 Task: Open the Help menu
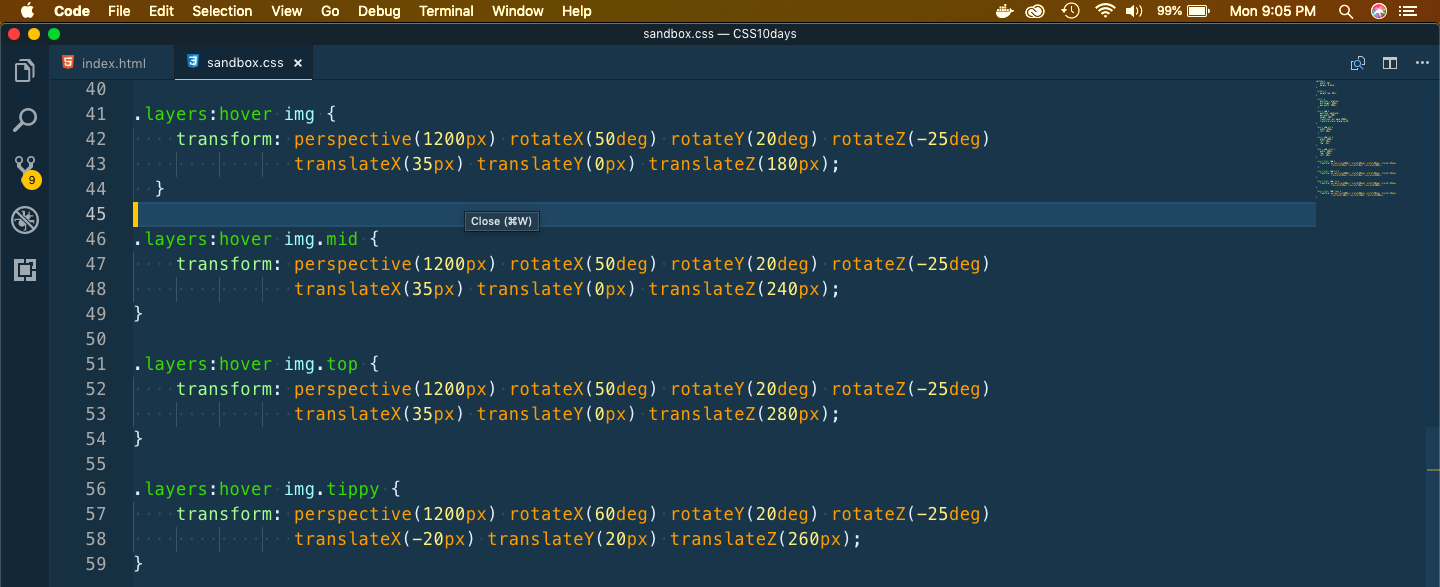point(577,11)
